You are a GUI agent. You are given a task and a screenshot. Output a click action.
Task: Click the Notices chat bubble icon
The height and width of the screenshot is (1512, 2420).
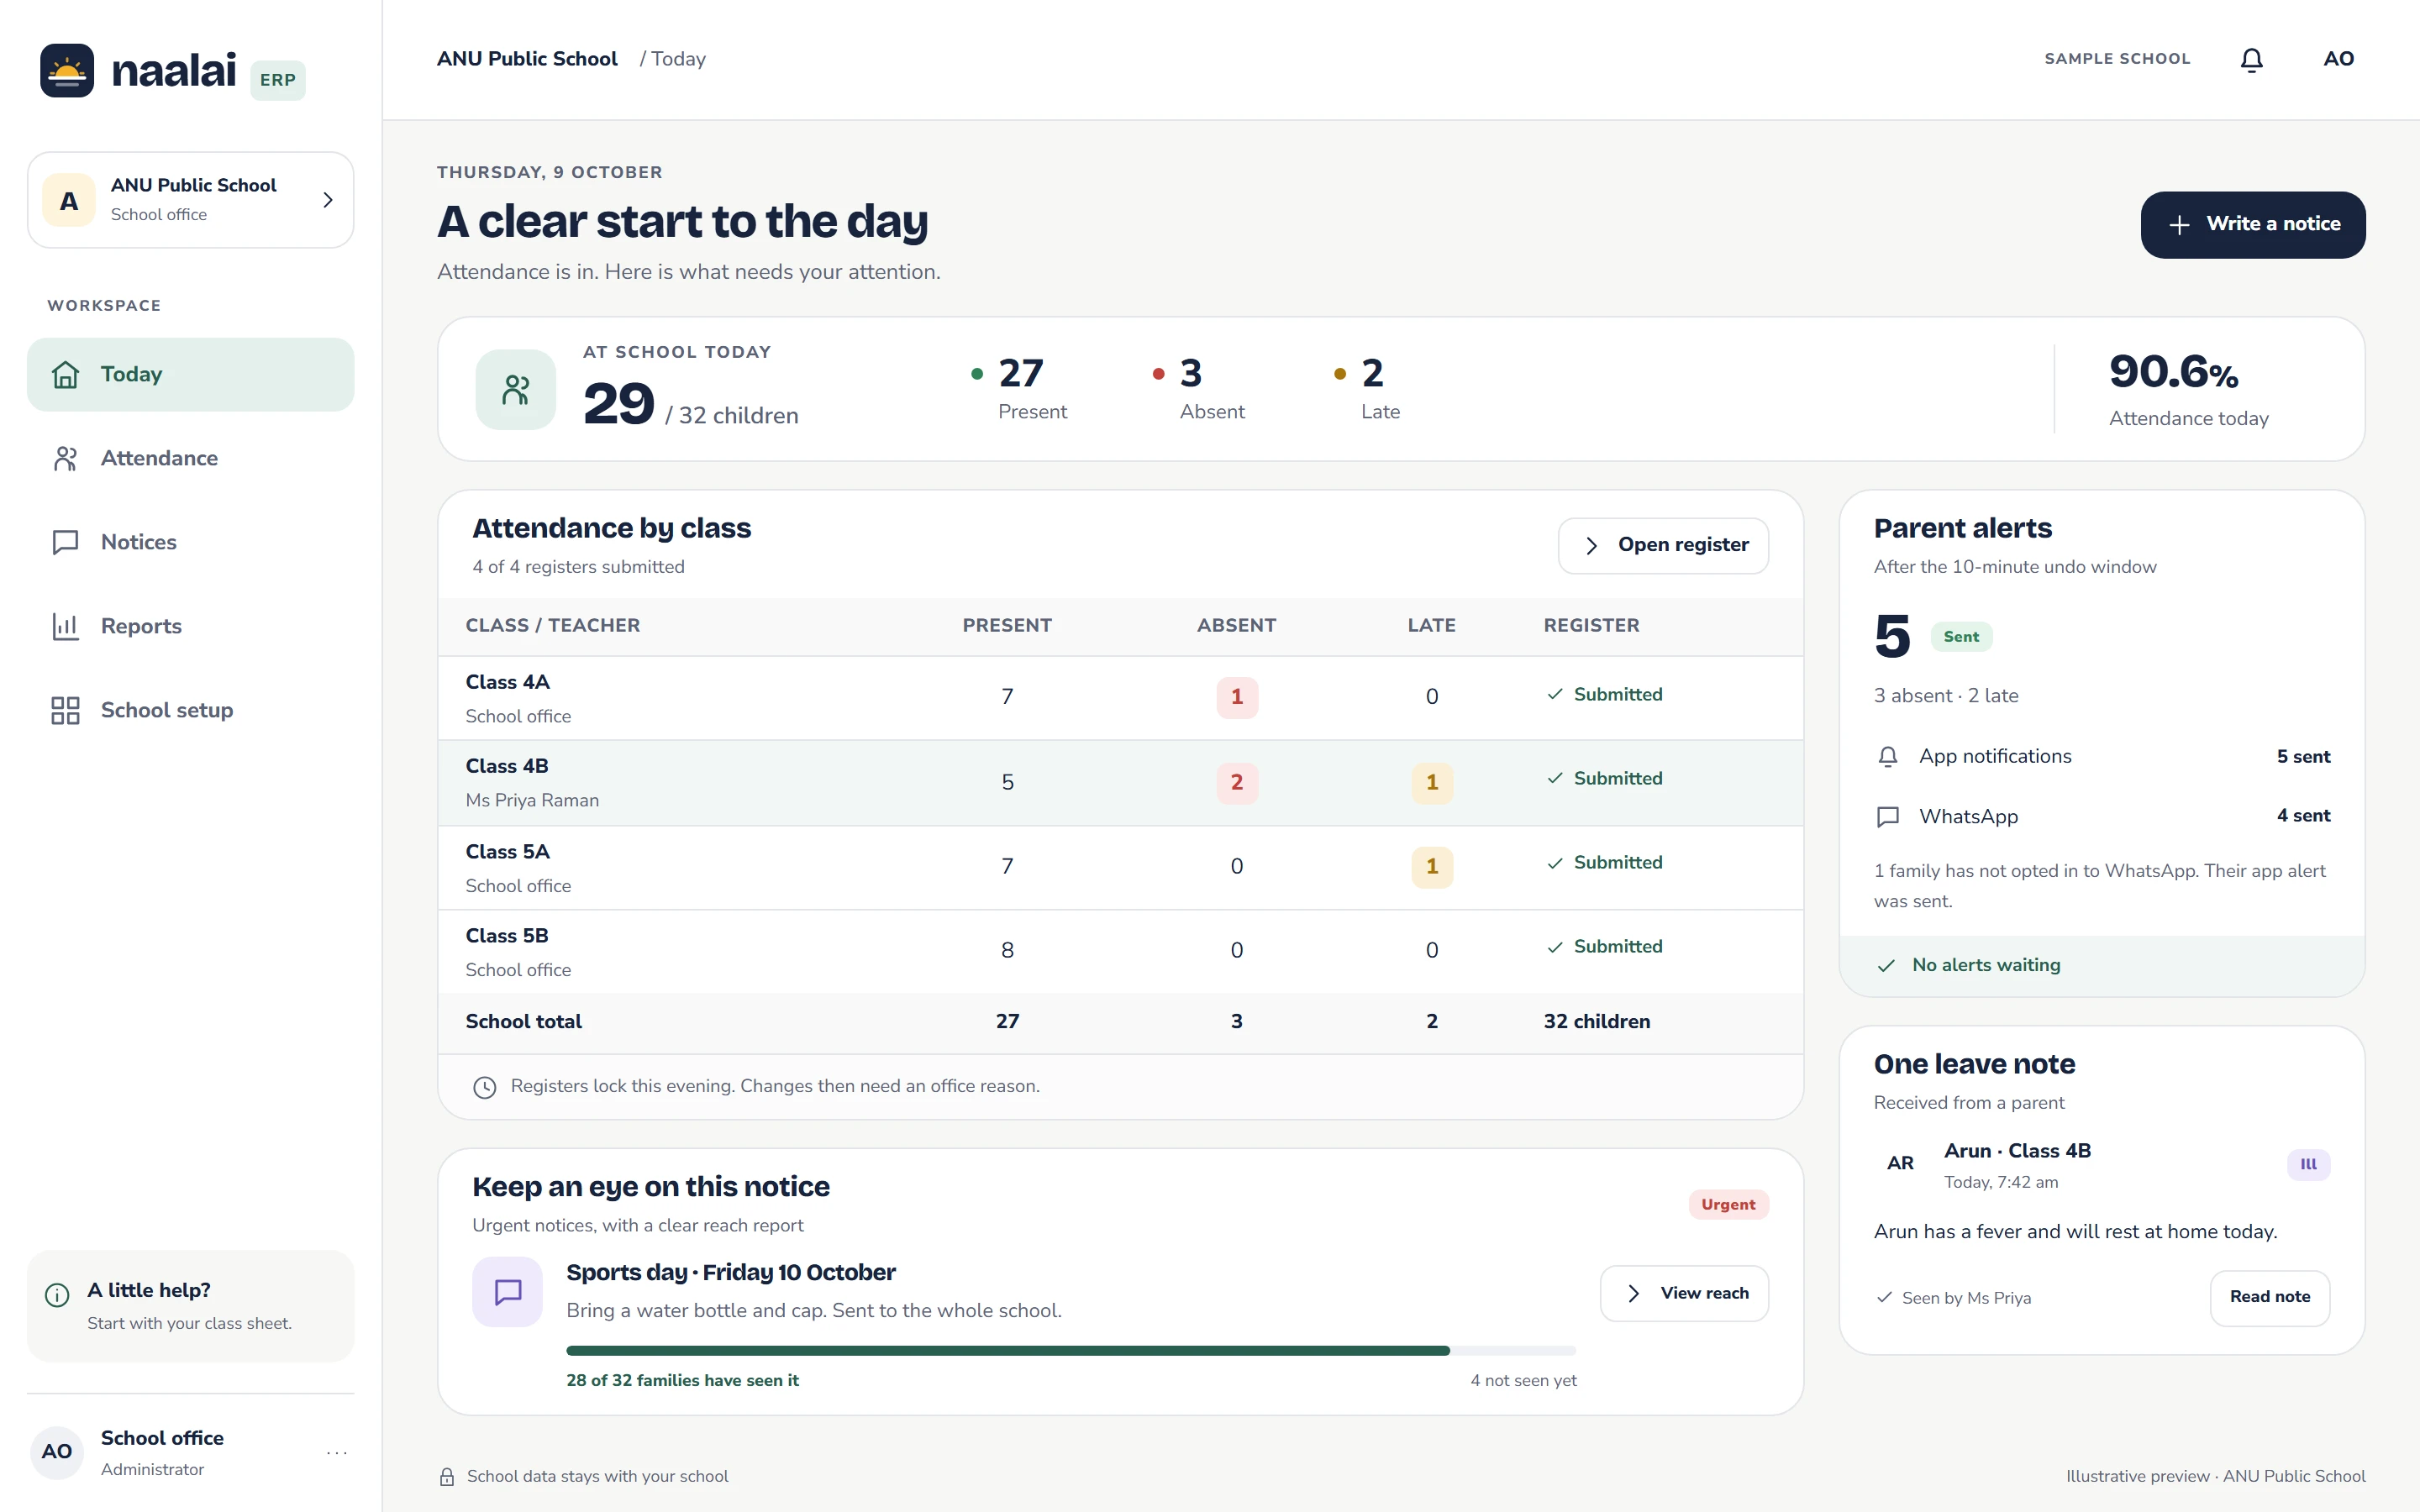coord(66,542)
